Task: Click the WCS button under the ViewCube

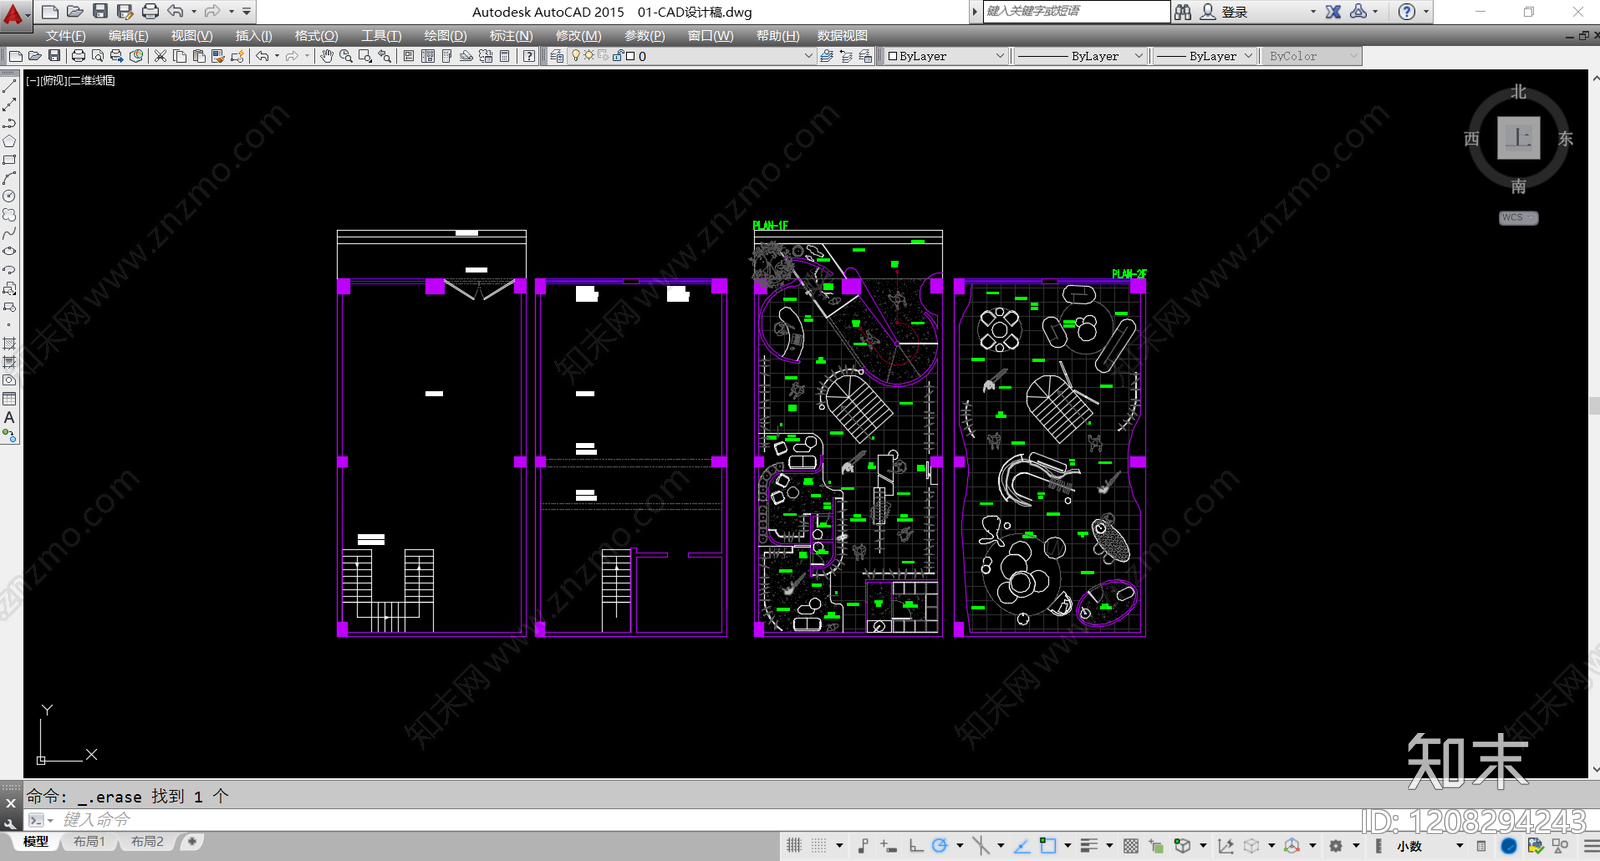Action: pos(1518,217)
